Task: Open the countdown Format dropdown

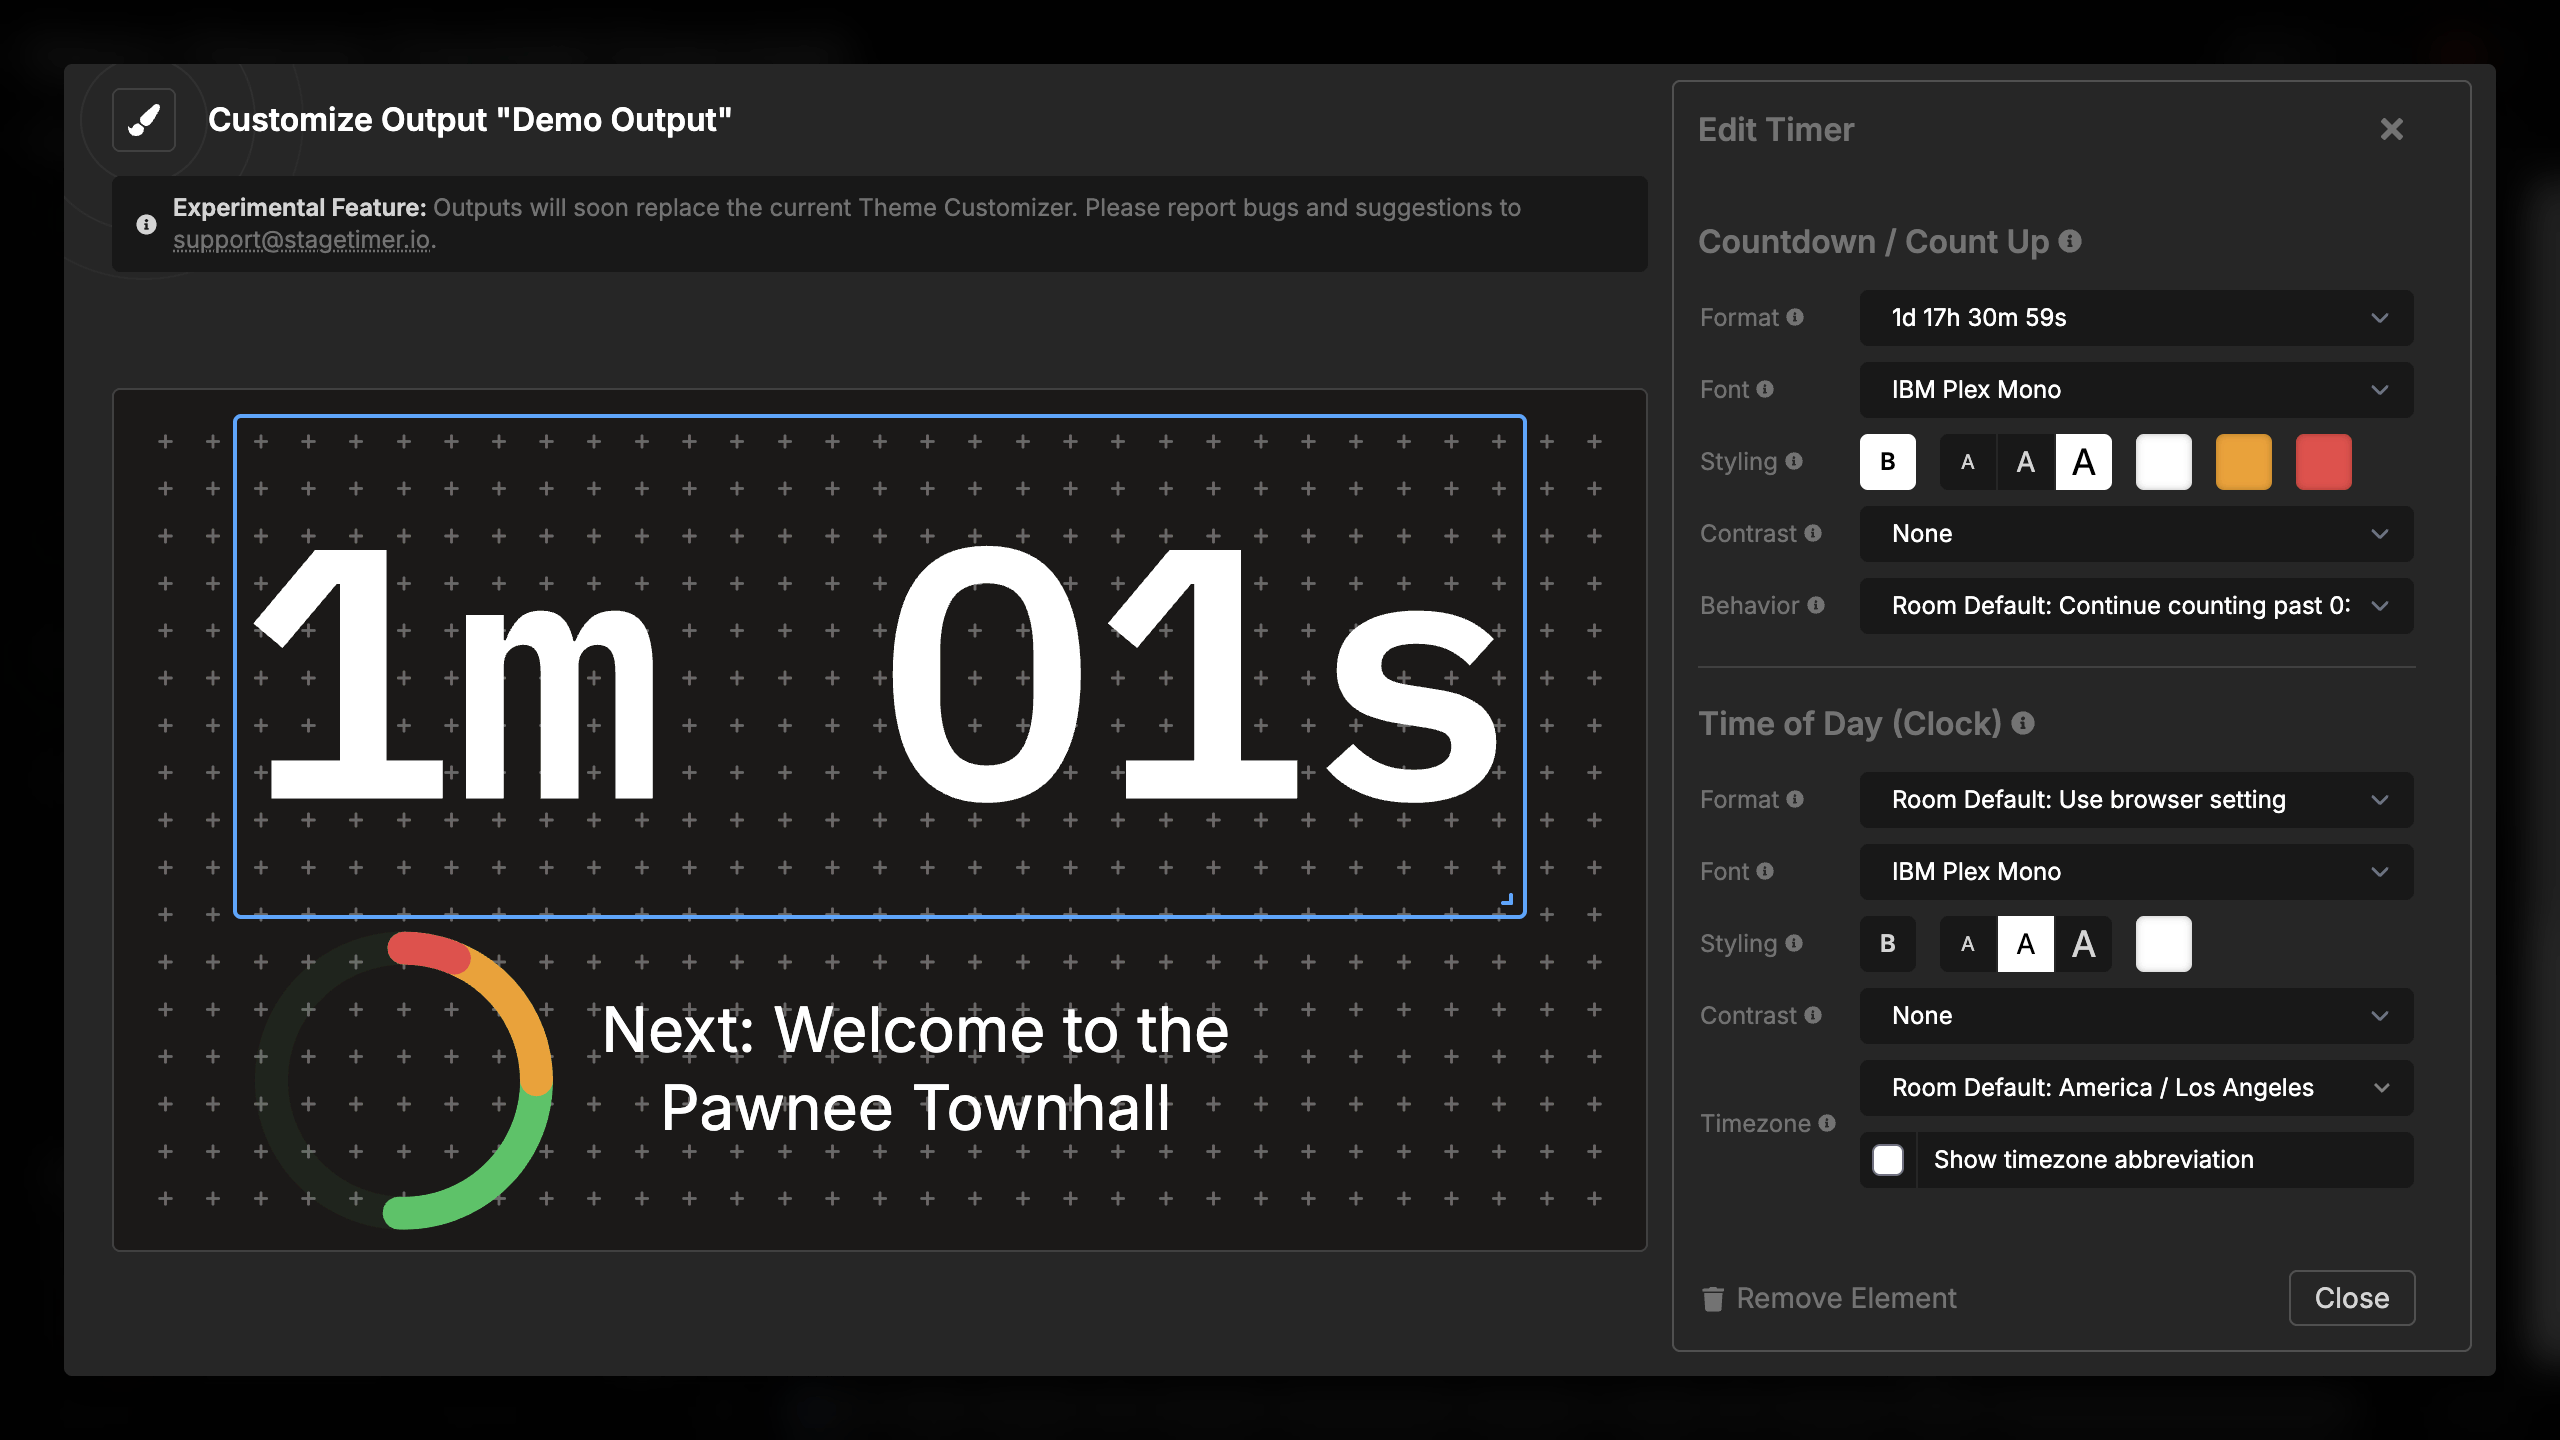Action: 2136,318
